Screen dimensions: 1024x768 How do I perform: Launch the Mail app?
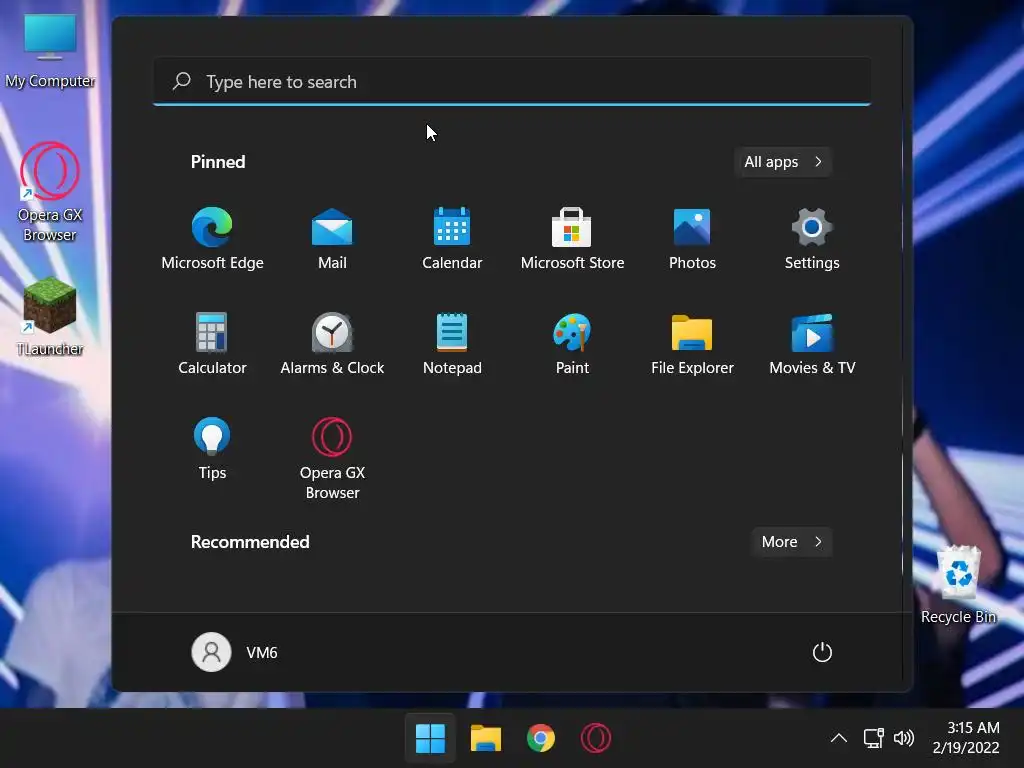pos(332,238)
